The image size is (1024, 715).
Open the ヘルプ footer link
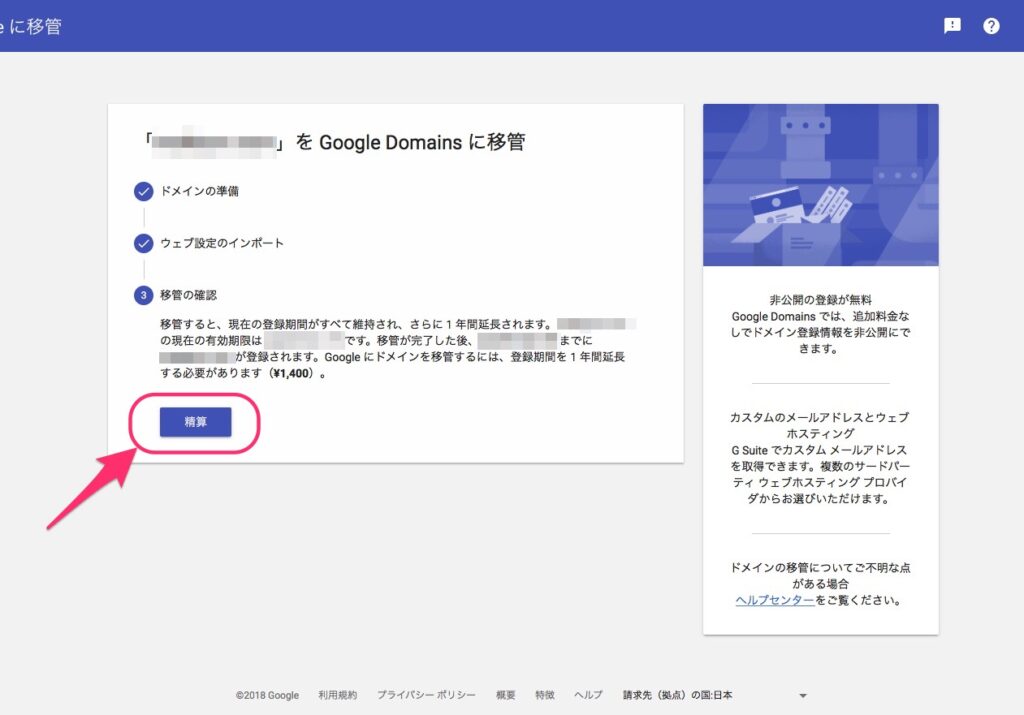coord(588,695)
